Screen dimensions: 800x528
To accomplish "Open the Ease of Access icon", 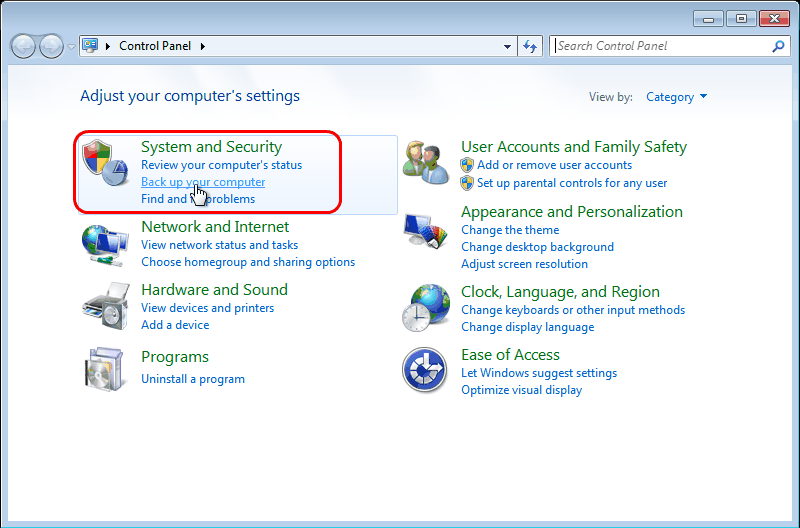I will click(424, 370).
